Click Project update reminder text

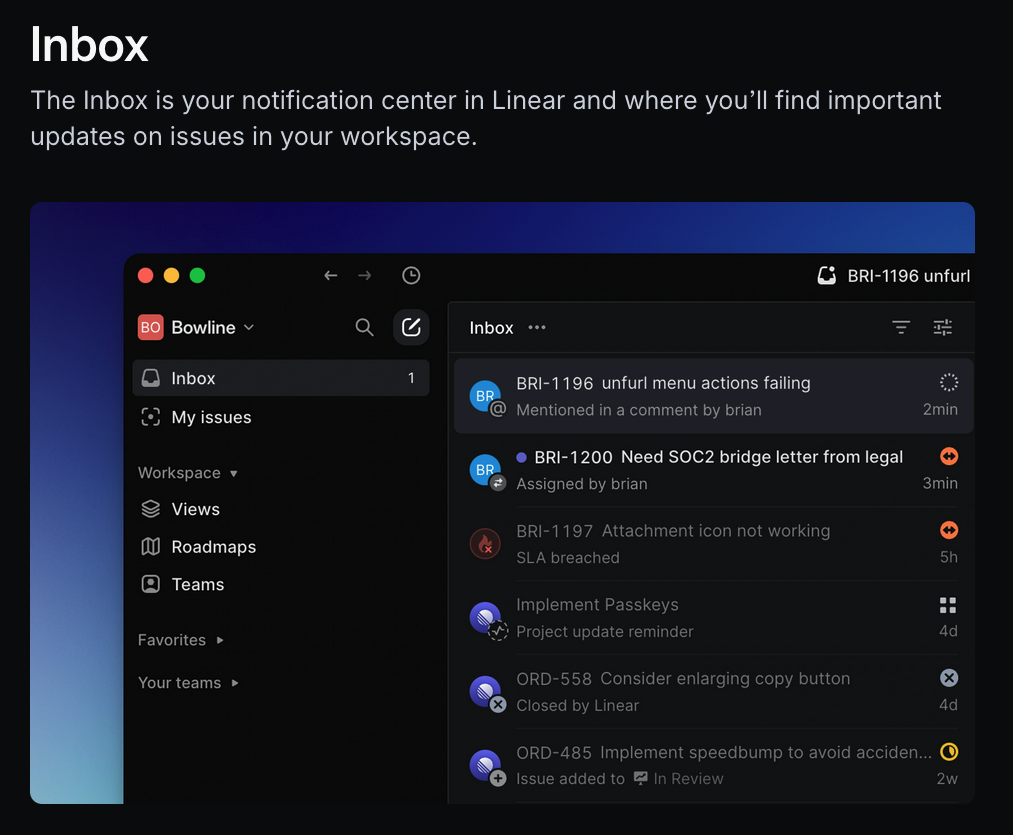604,631
